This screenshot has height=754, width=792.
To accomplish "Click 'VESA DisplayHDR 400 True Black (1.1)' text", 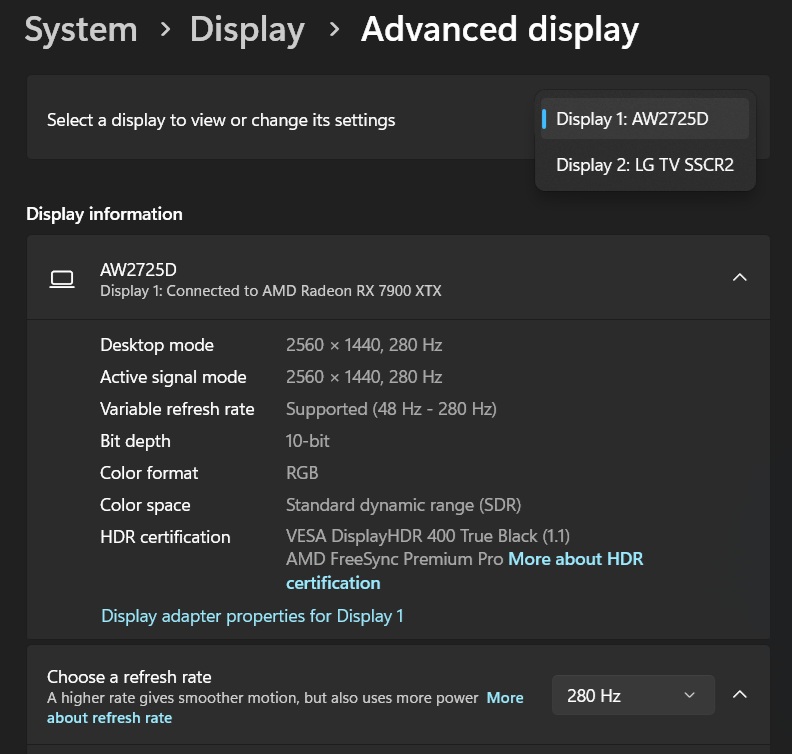I will pos(428,536).
